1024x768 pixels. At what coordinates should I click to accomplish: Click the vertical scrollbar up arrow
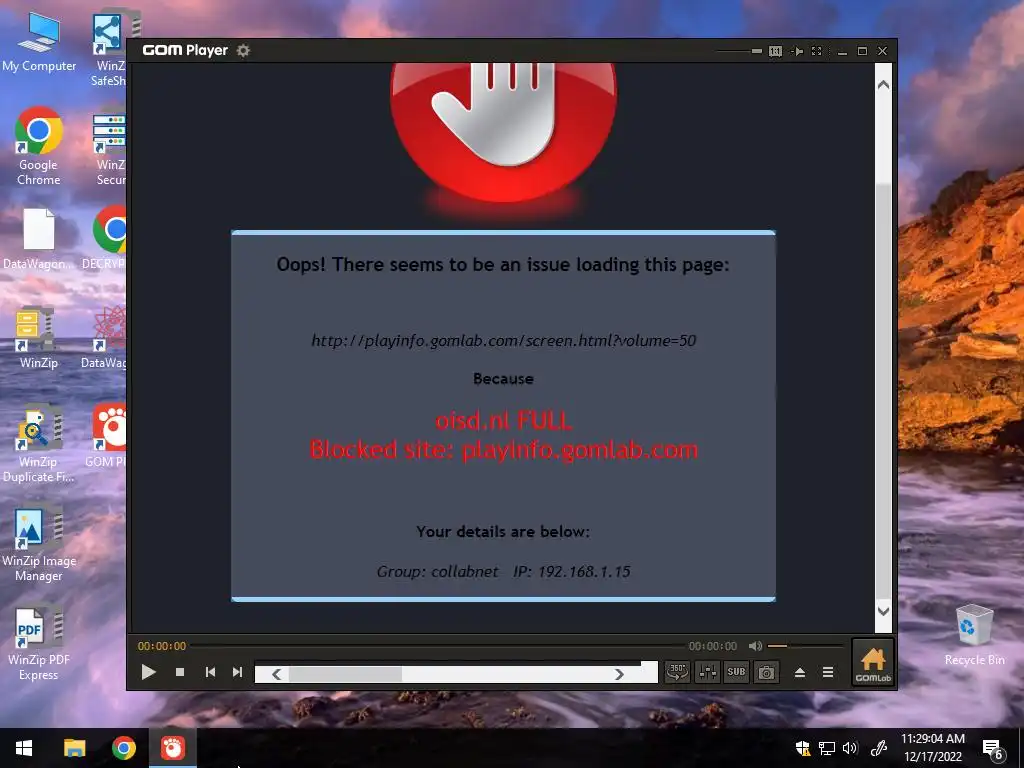click(x=883, y=84)
